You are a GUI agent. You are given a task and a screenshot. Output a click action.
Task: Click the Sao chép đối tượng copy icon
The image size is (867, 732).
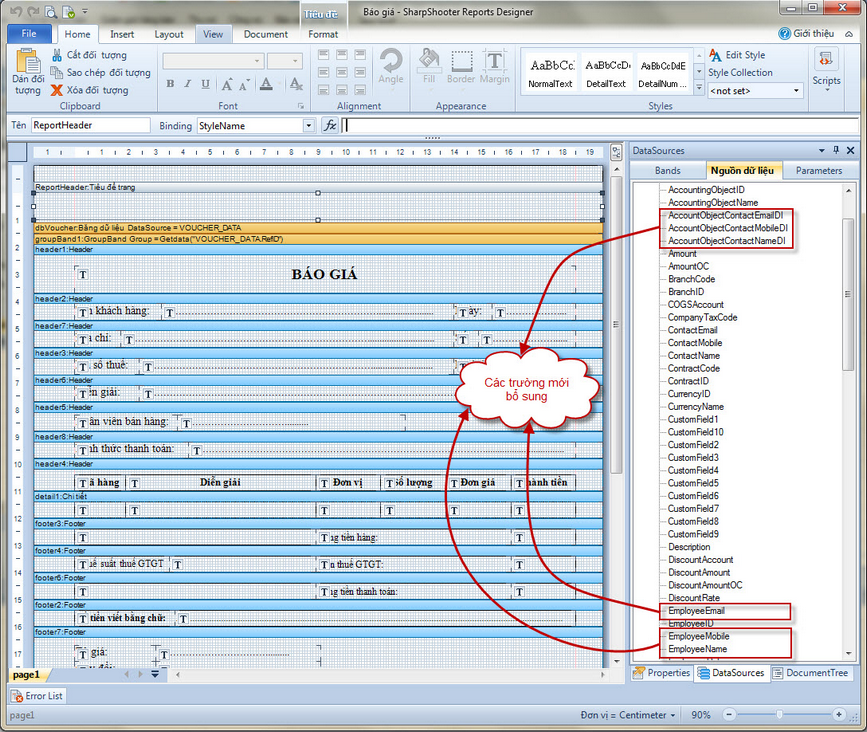tap(56, 72)
